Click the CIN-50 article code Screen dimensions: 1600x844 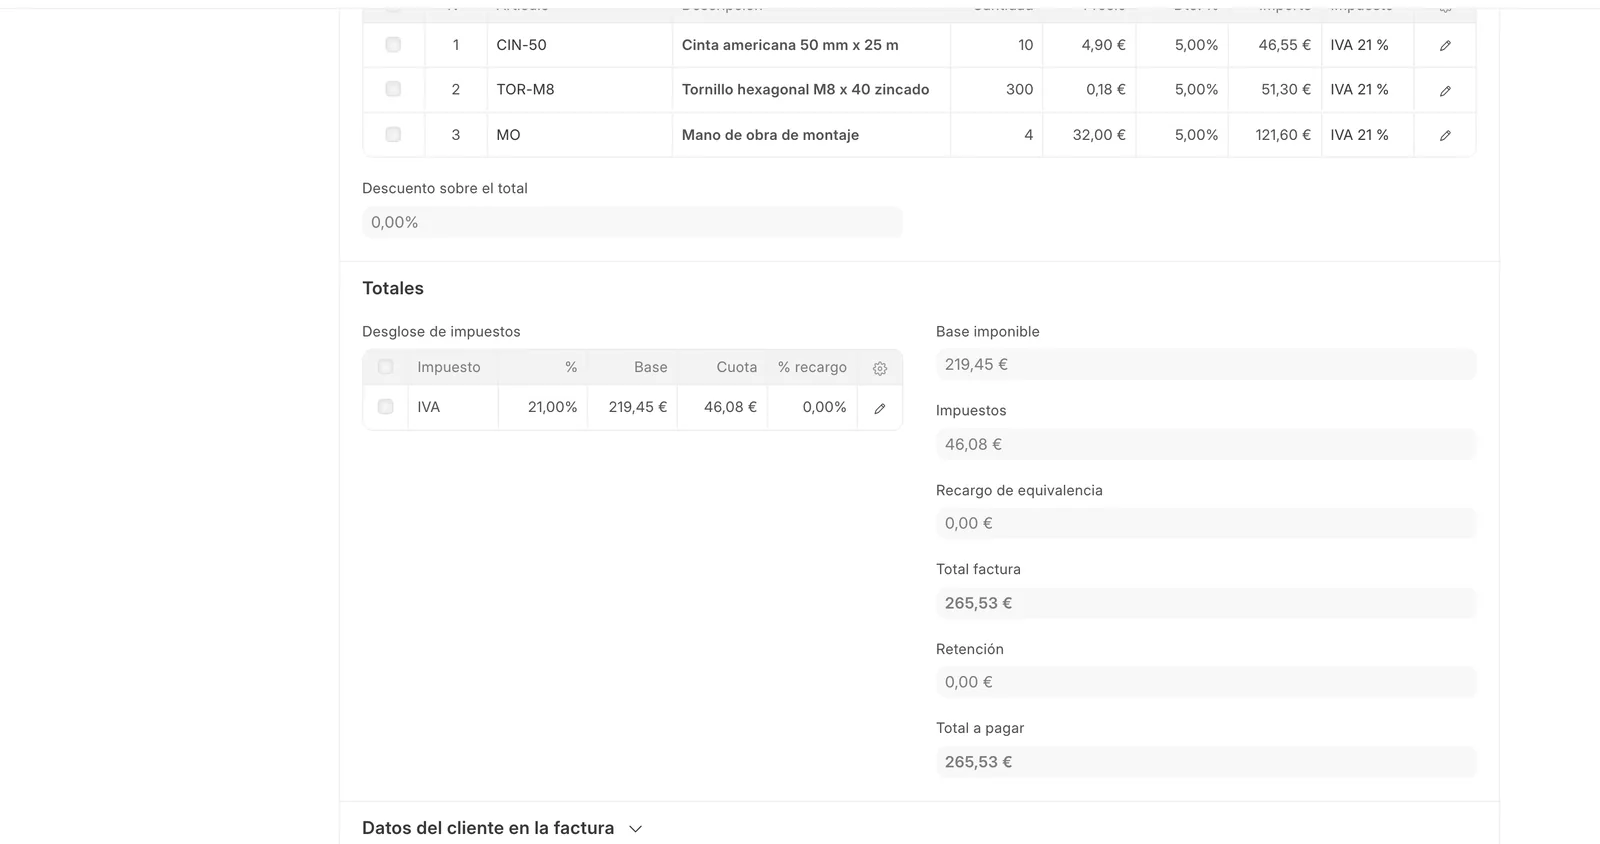(521, 45)
